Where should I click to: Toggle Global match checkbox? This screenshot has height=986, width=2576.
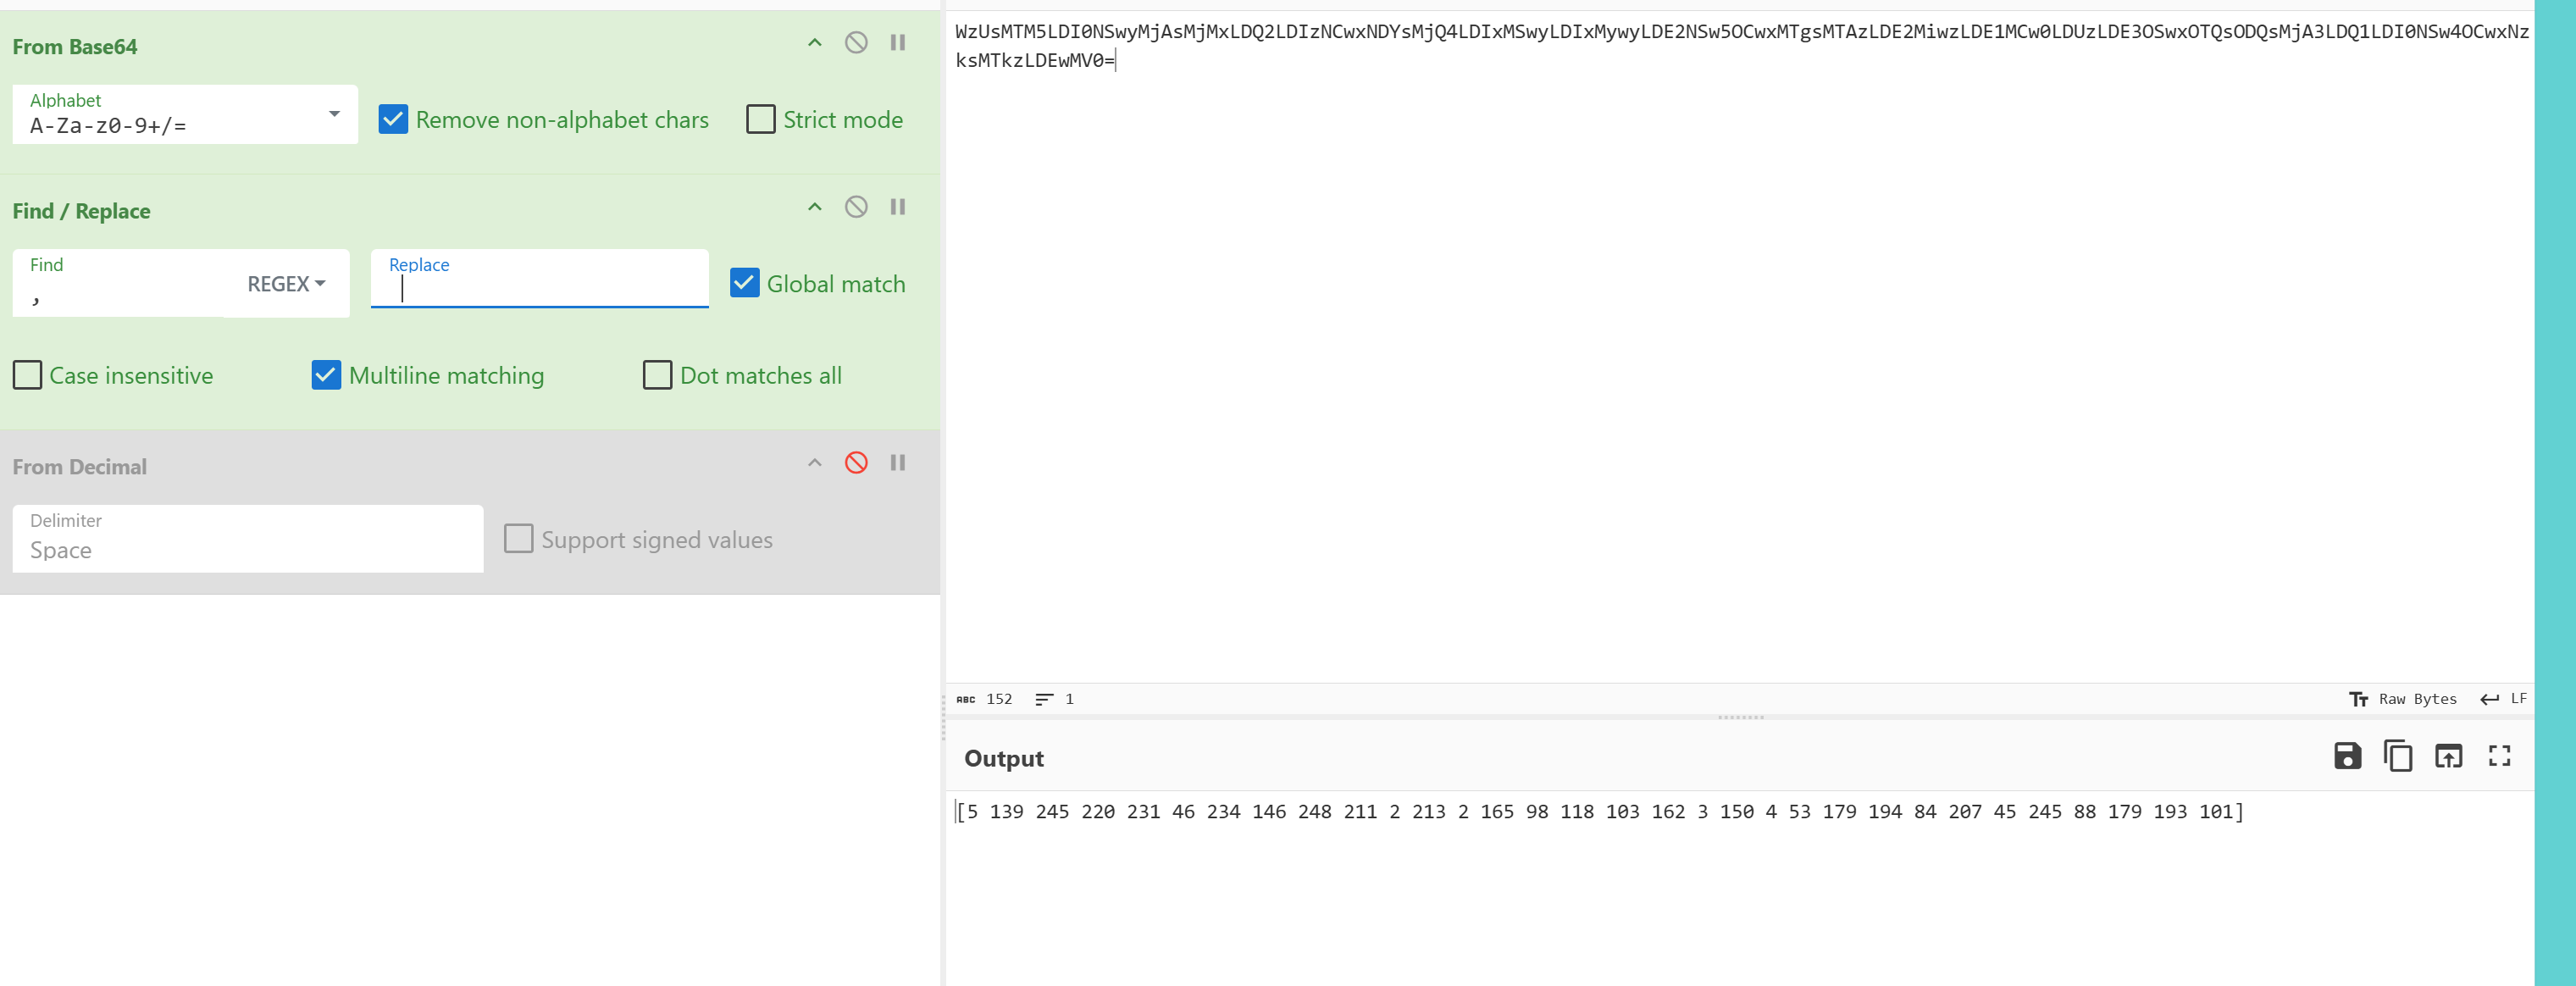744,283
